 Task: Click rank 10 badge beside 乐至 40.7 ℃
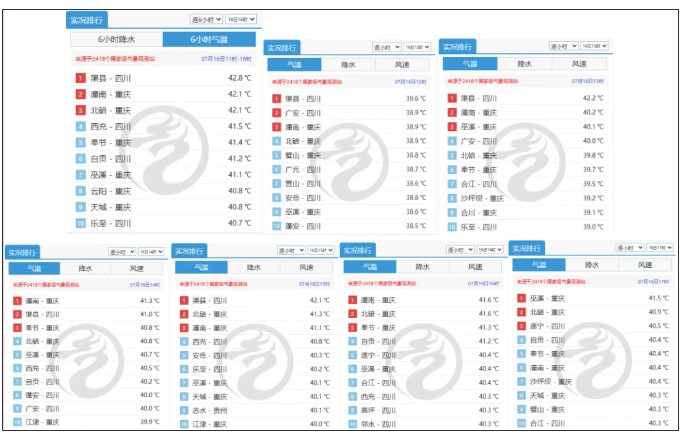(80, 224)
